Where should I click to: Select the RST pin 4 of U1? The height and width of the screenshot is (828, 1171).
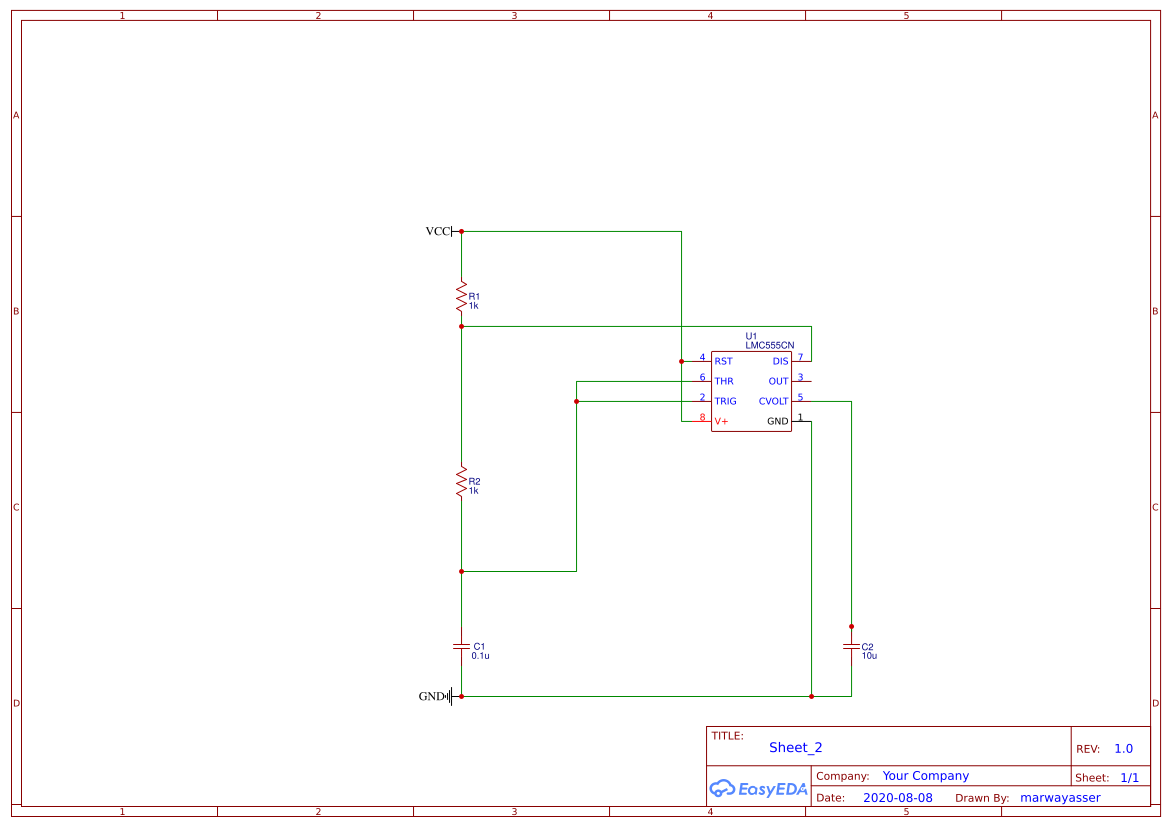coord(698,360)
